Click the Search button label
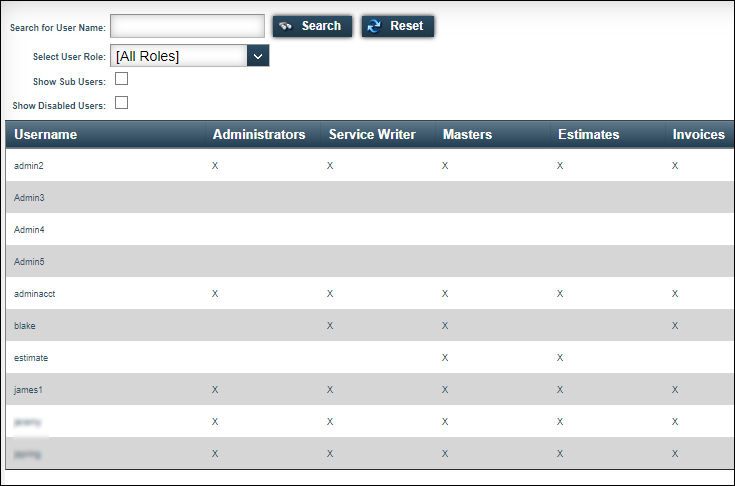Screen dimensions: 735x486 (x=321, y=26)
